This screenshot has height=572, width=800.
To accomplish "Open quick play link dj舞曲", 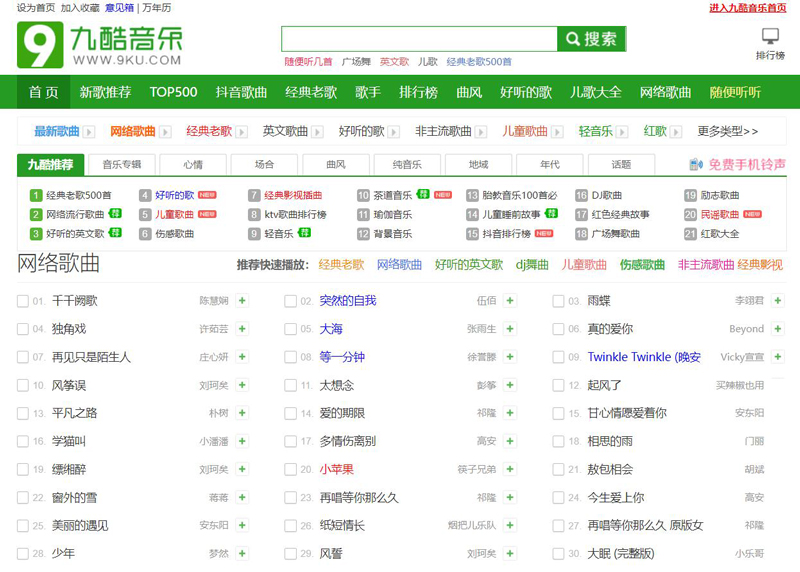I will tap(532, 264).
